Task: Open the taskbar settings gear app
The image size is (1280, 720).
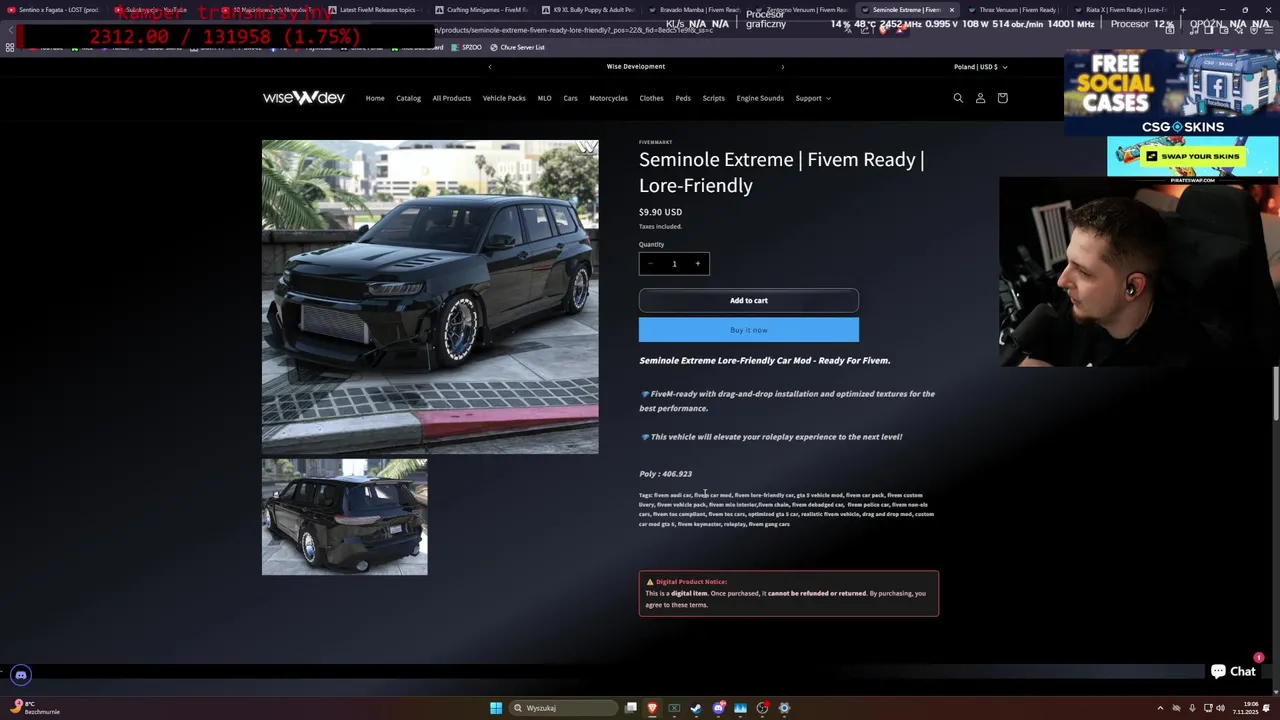Action: (x=784, y=708)
